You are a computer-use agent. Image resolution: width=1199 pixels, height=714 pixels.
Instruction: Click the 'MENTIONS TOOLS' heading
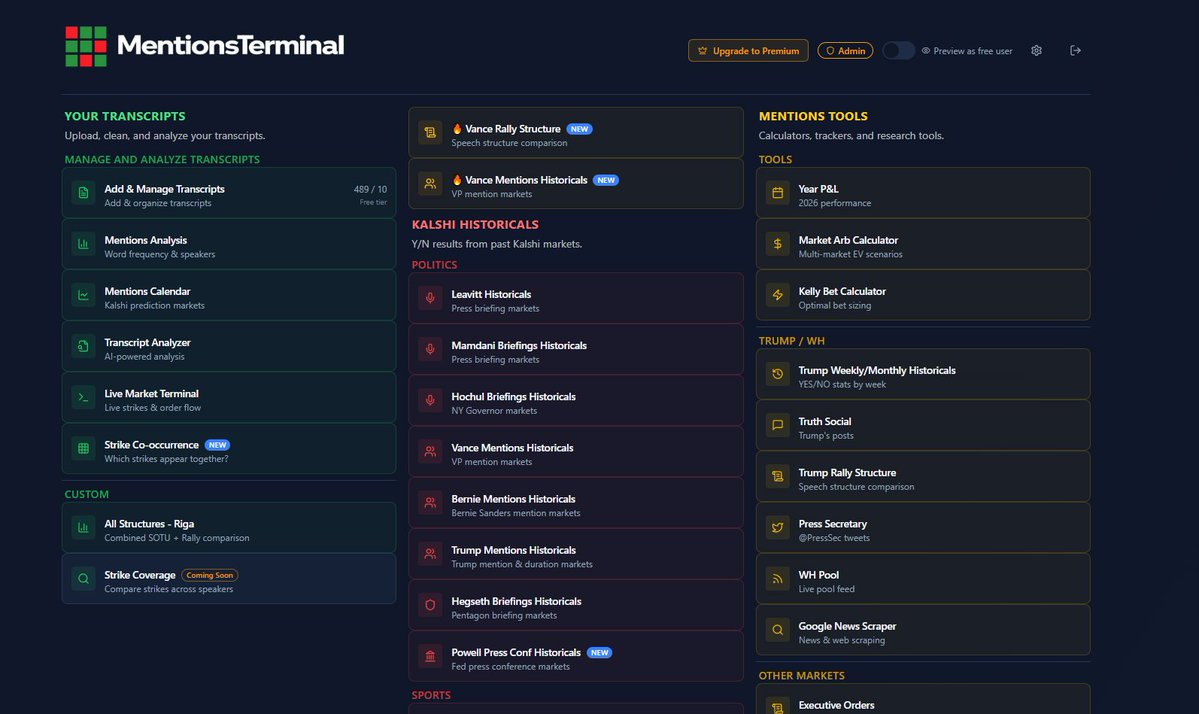coord(813,116)
